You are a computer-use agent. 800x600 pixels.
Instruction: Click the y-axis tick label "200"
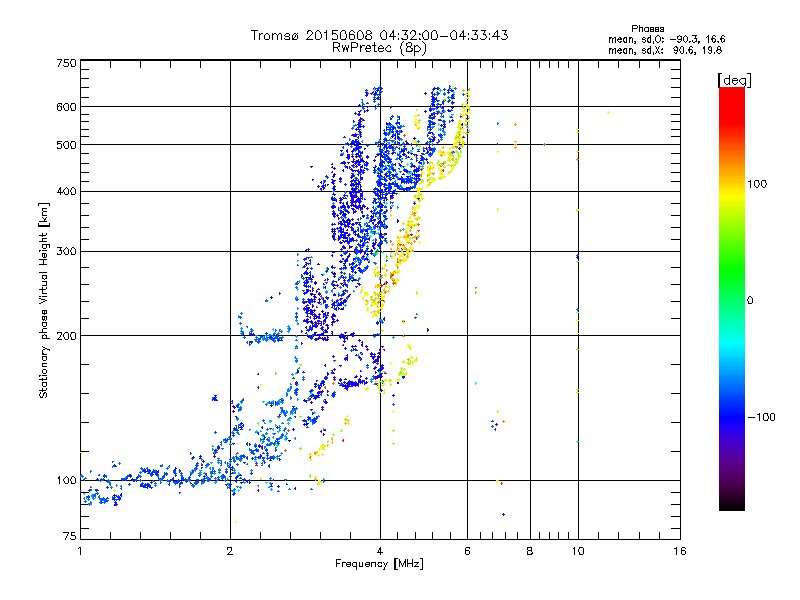(66, 336)
